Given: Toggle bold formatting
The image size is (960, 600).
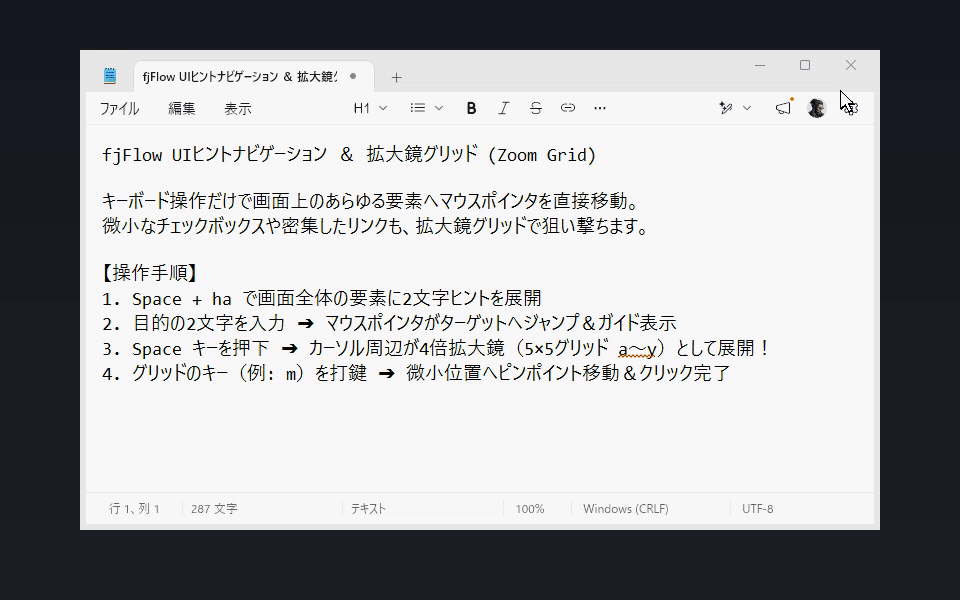Looking at the screenshot, I should pos(471,108).
